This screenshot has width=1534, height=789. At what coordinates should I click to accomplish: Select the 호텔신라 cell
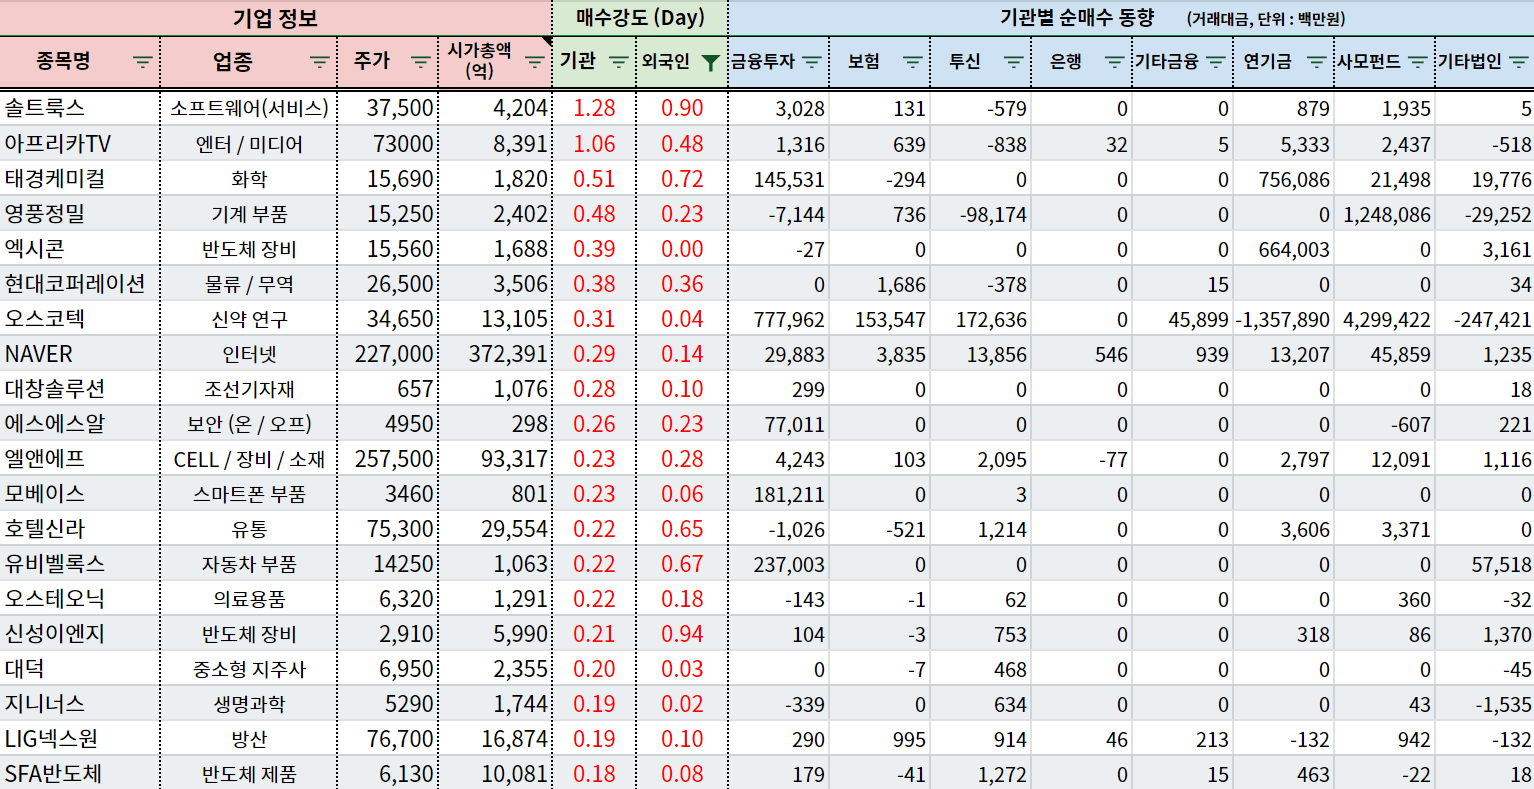(80, 528)
